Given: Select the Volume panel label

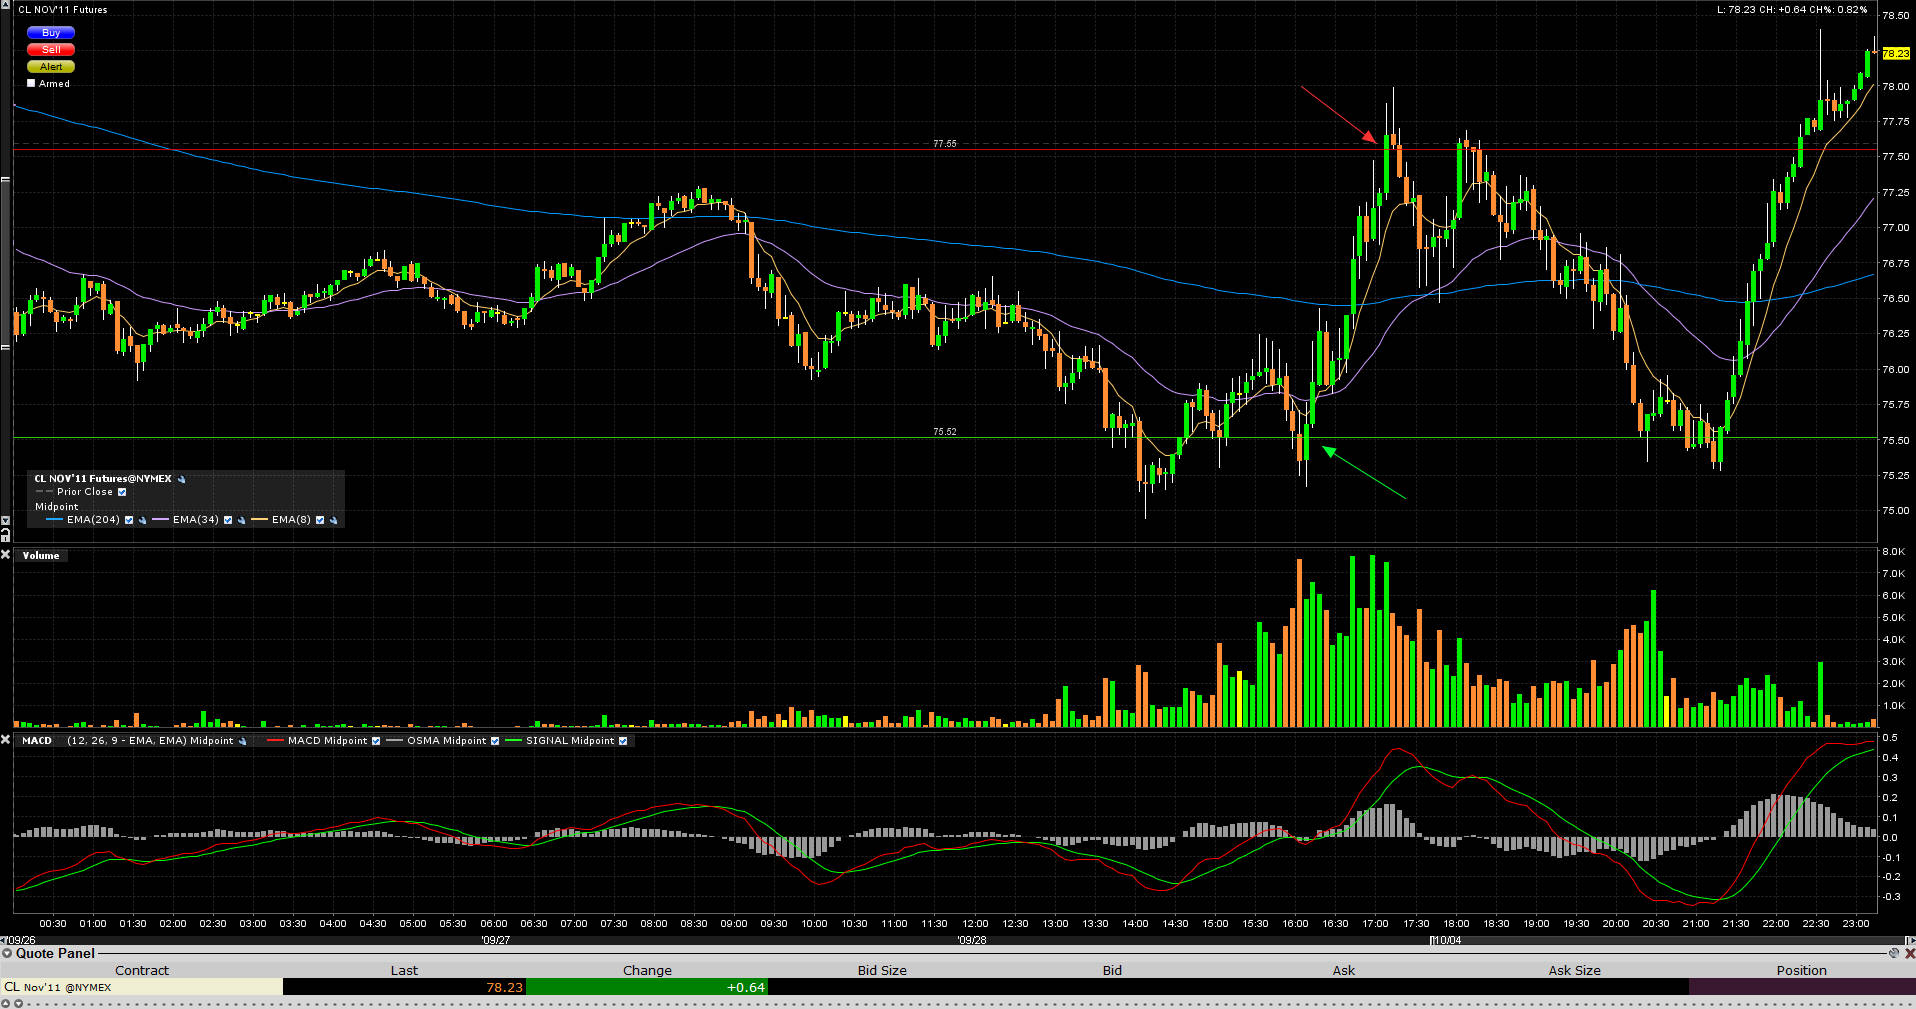Looking at the screenshot, I should [41, 556].
